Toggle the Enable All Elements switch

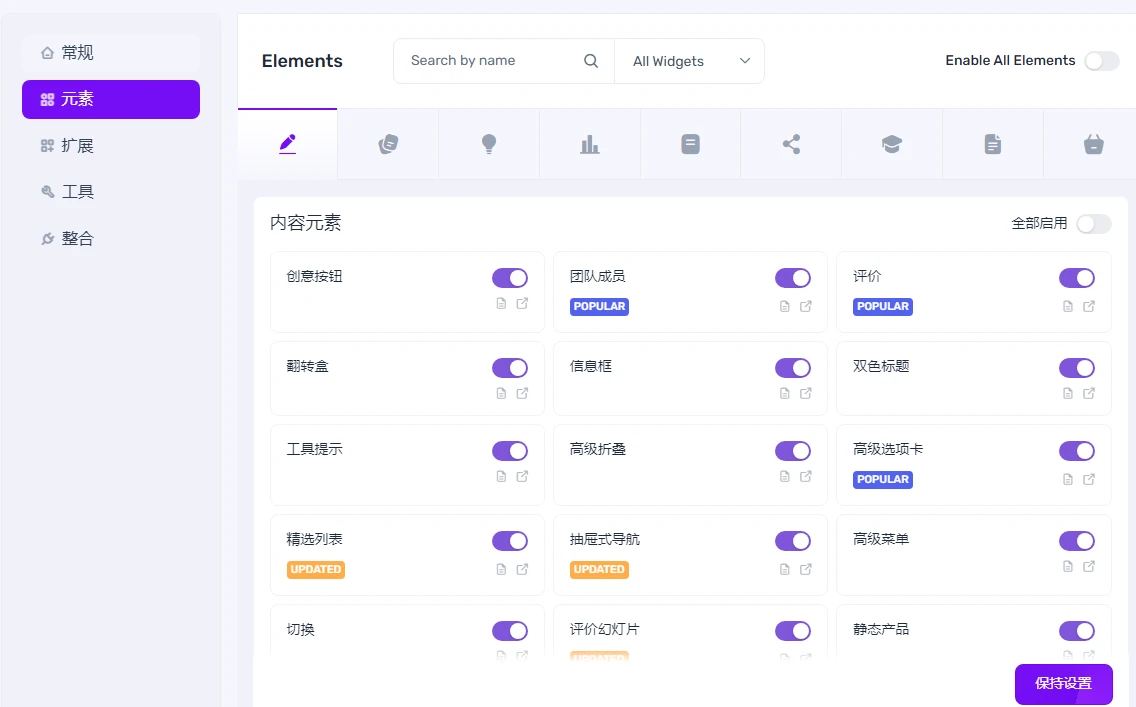coord(1101,61)
